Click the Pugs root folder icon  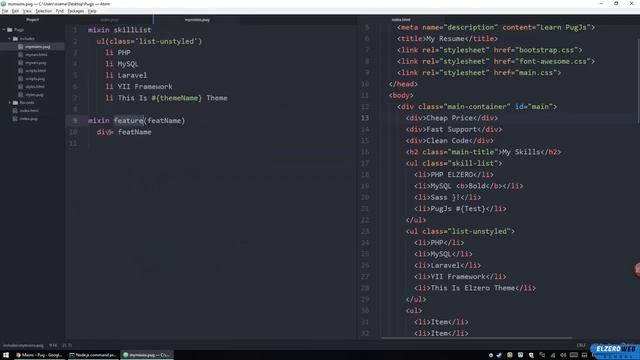tap(10, 30)
